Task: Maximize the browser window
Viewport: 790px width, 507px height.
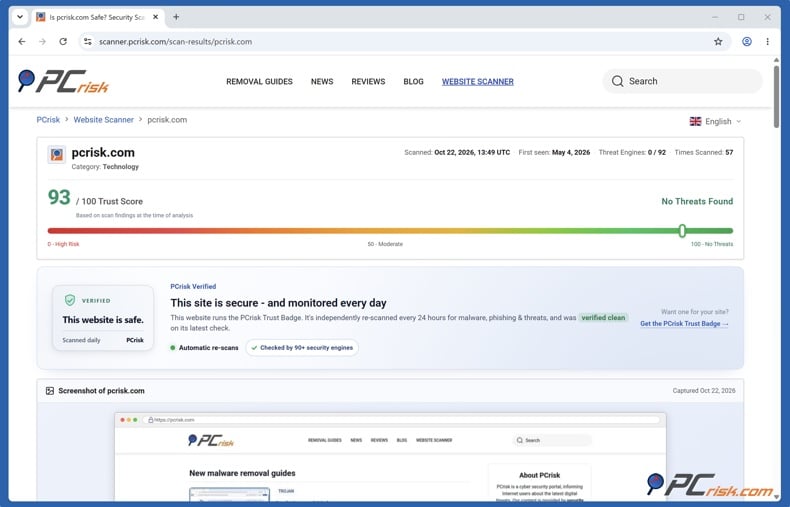Action: pyautogui.click(x=741, y=17)
